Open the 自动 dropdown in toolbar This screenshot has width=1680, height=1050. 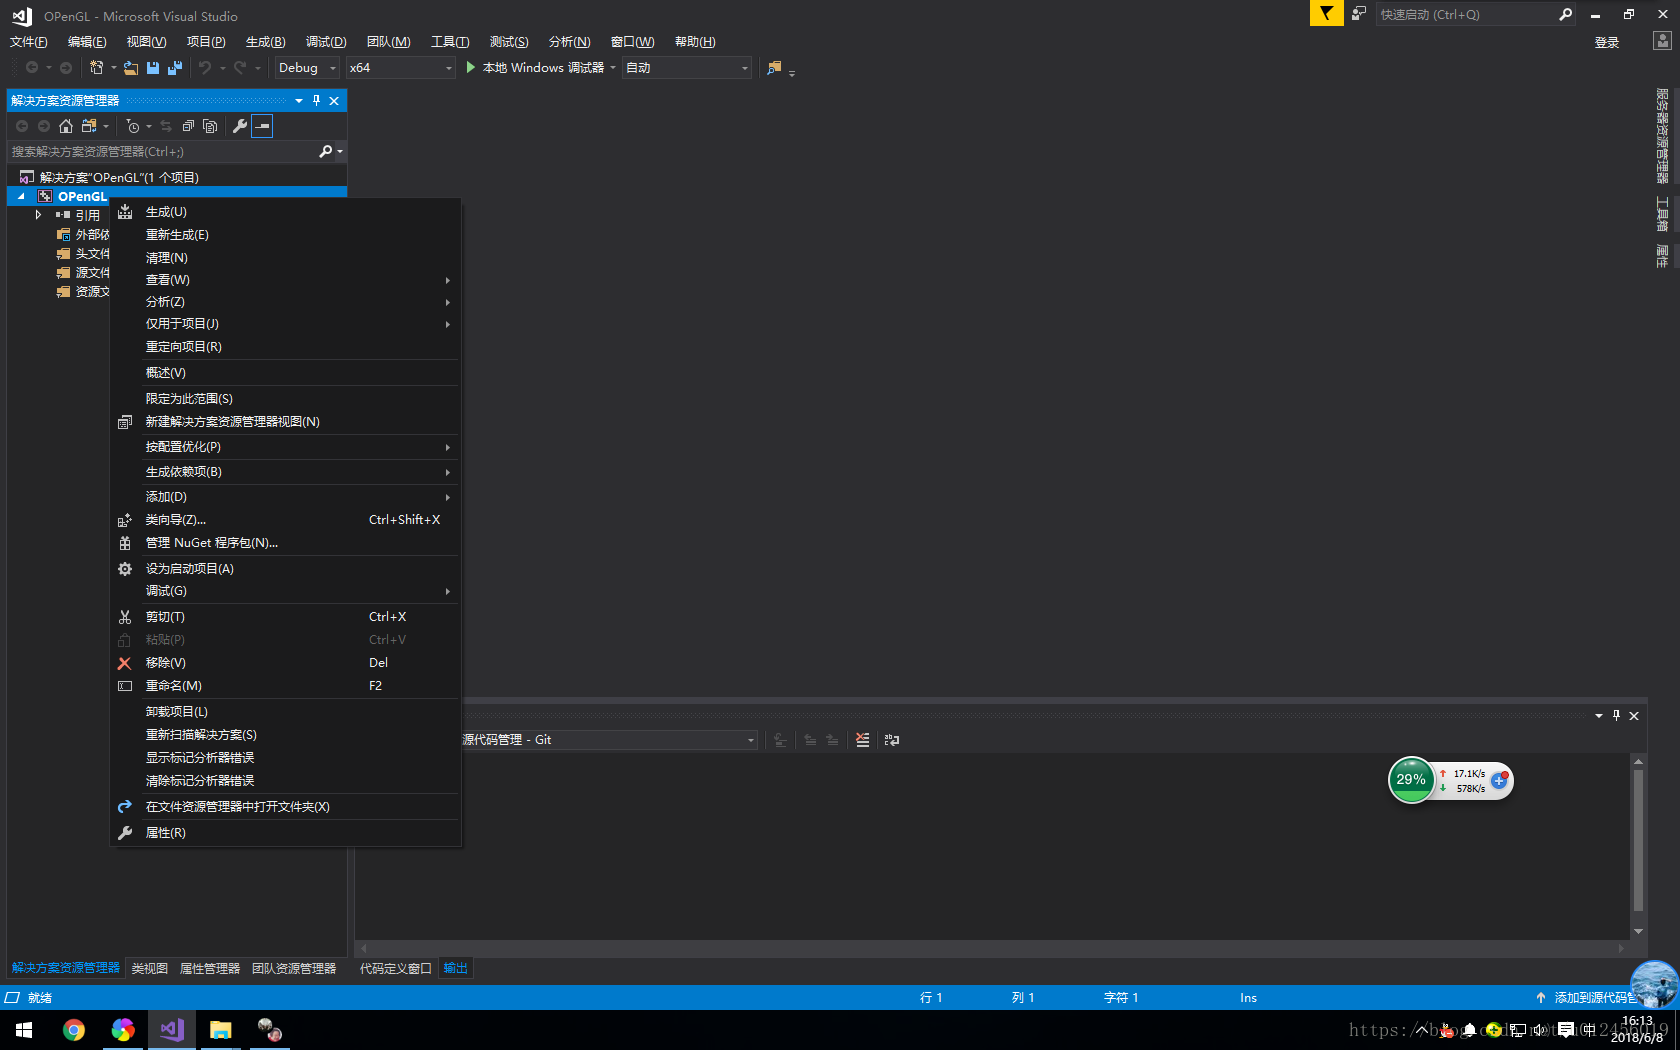pos(687,68)
